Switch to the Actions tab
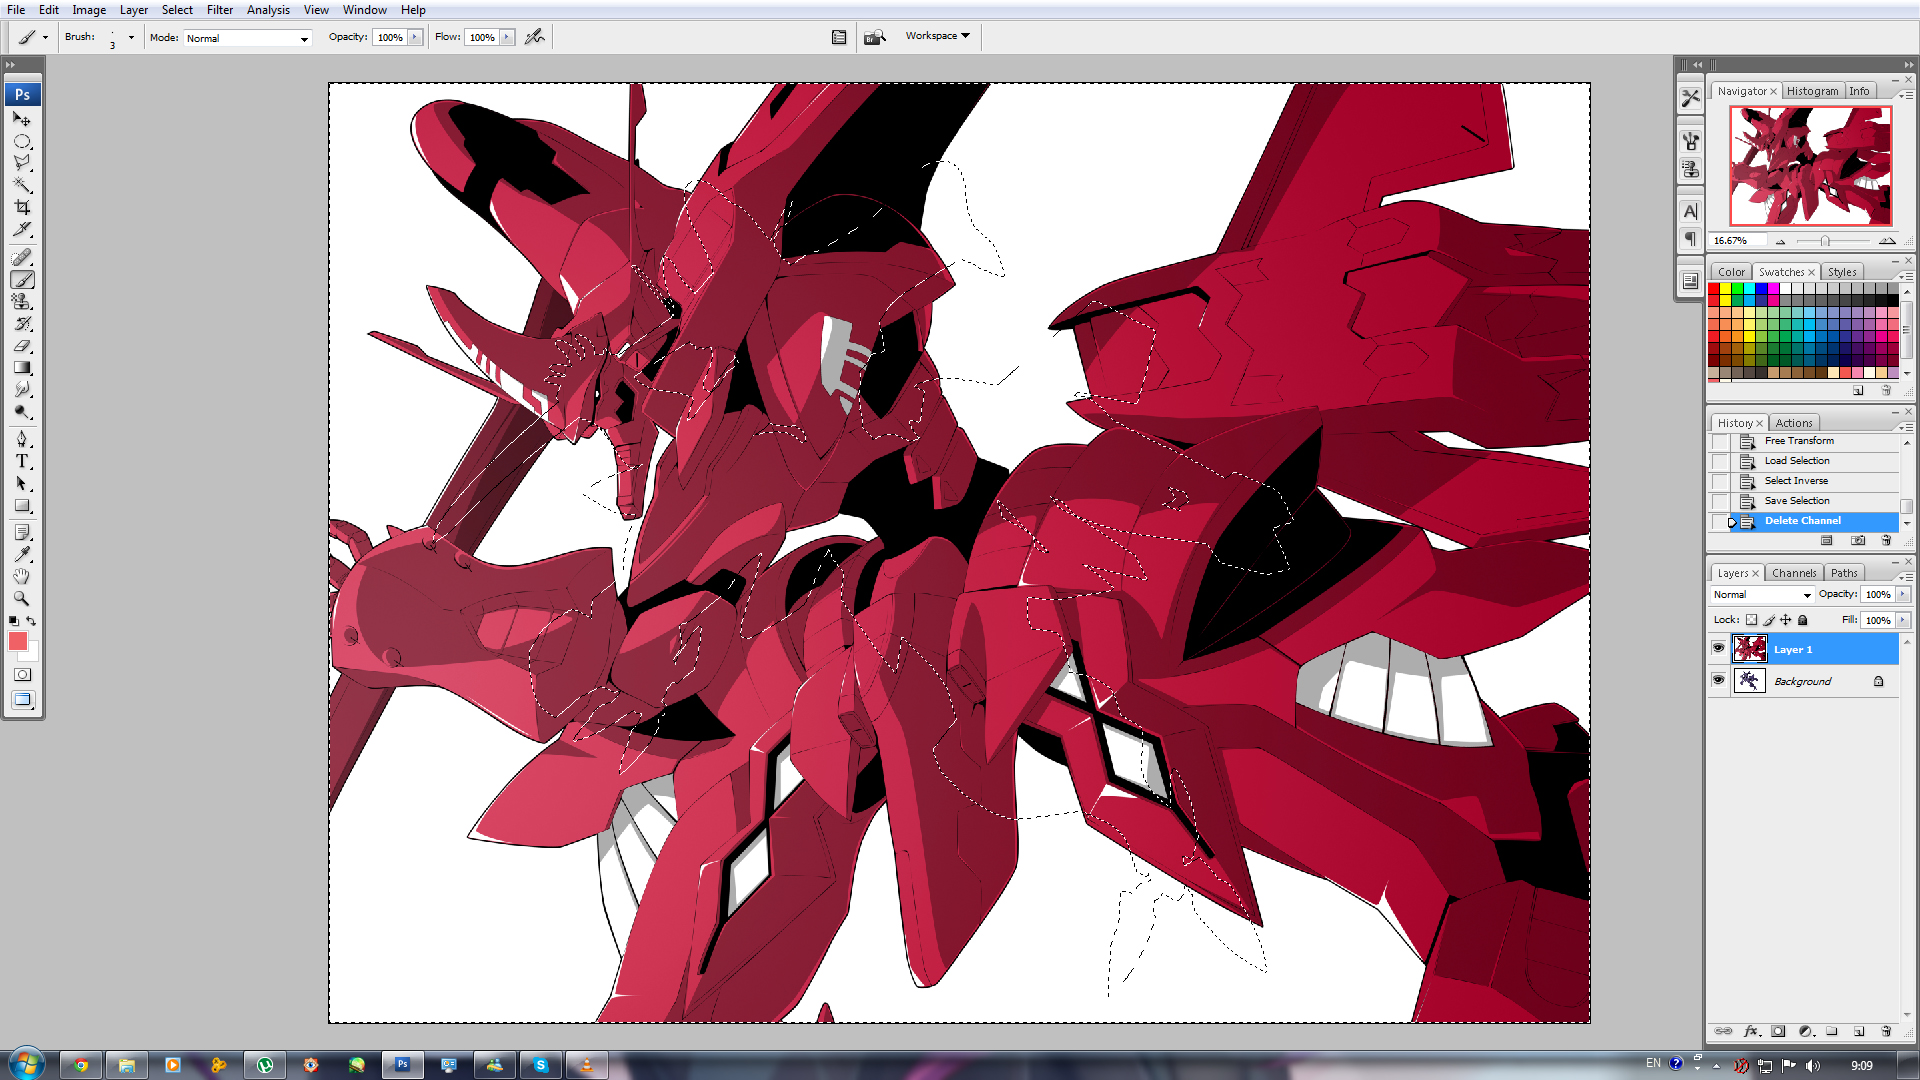This screenshot has width=1920, height=1080. click(x=1794, y=423)
